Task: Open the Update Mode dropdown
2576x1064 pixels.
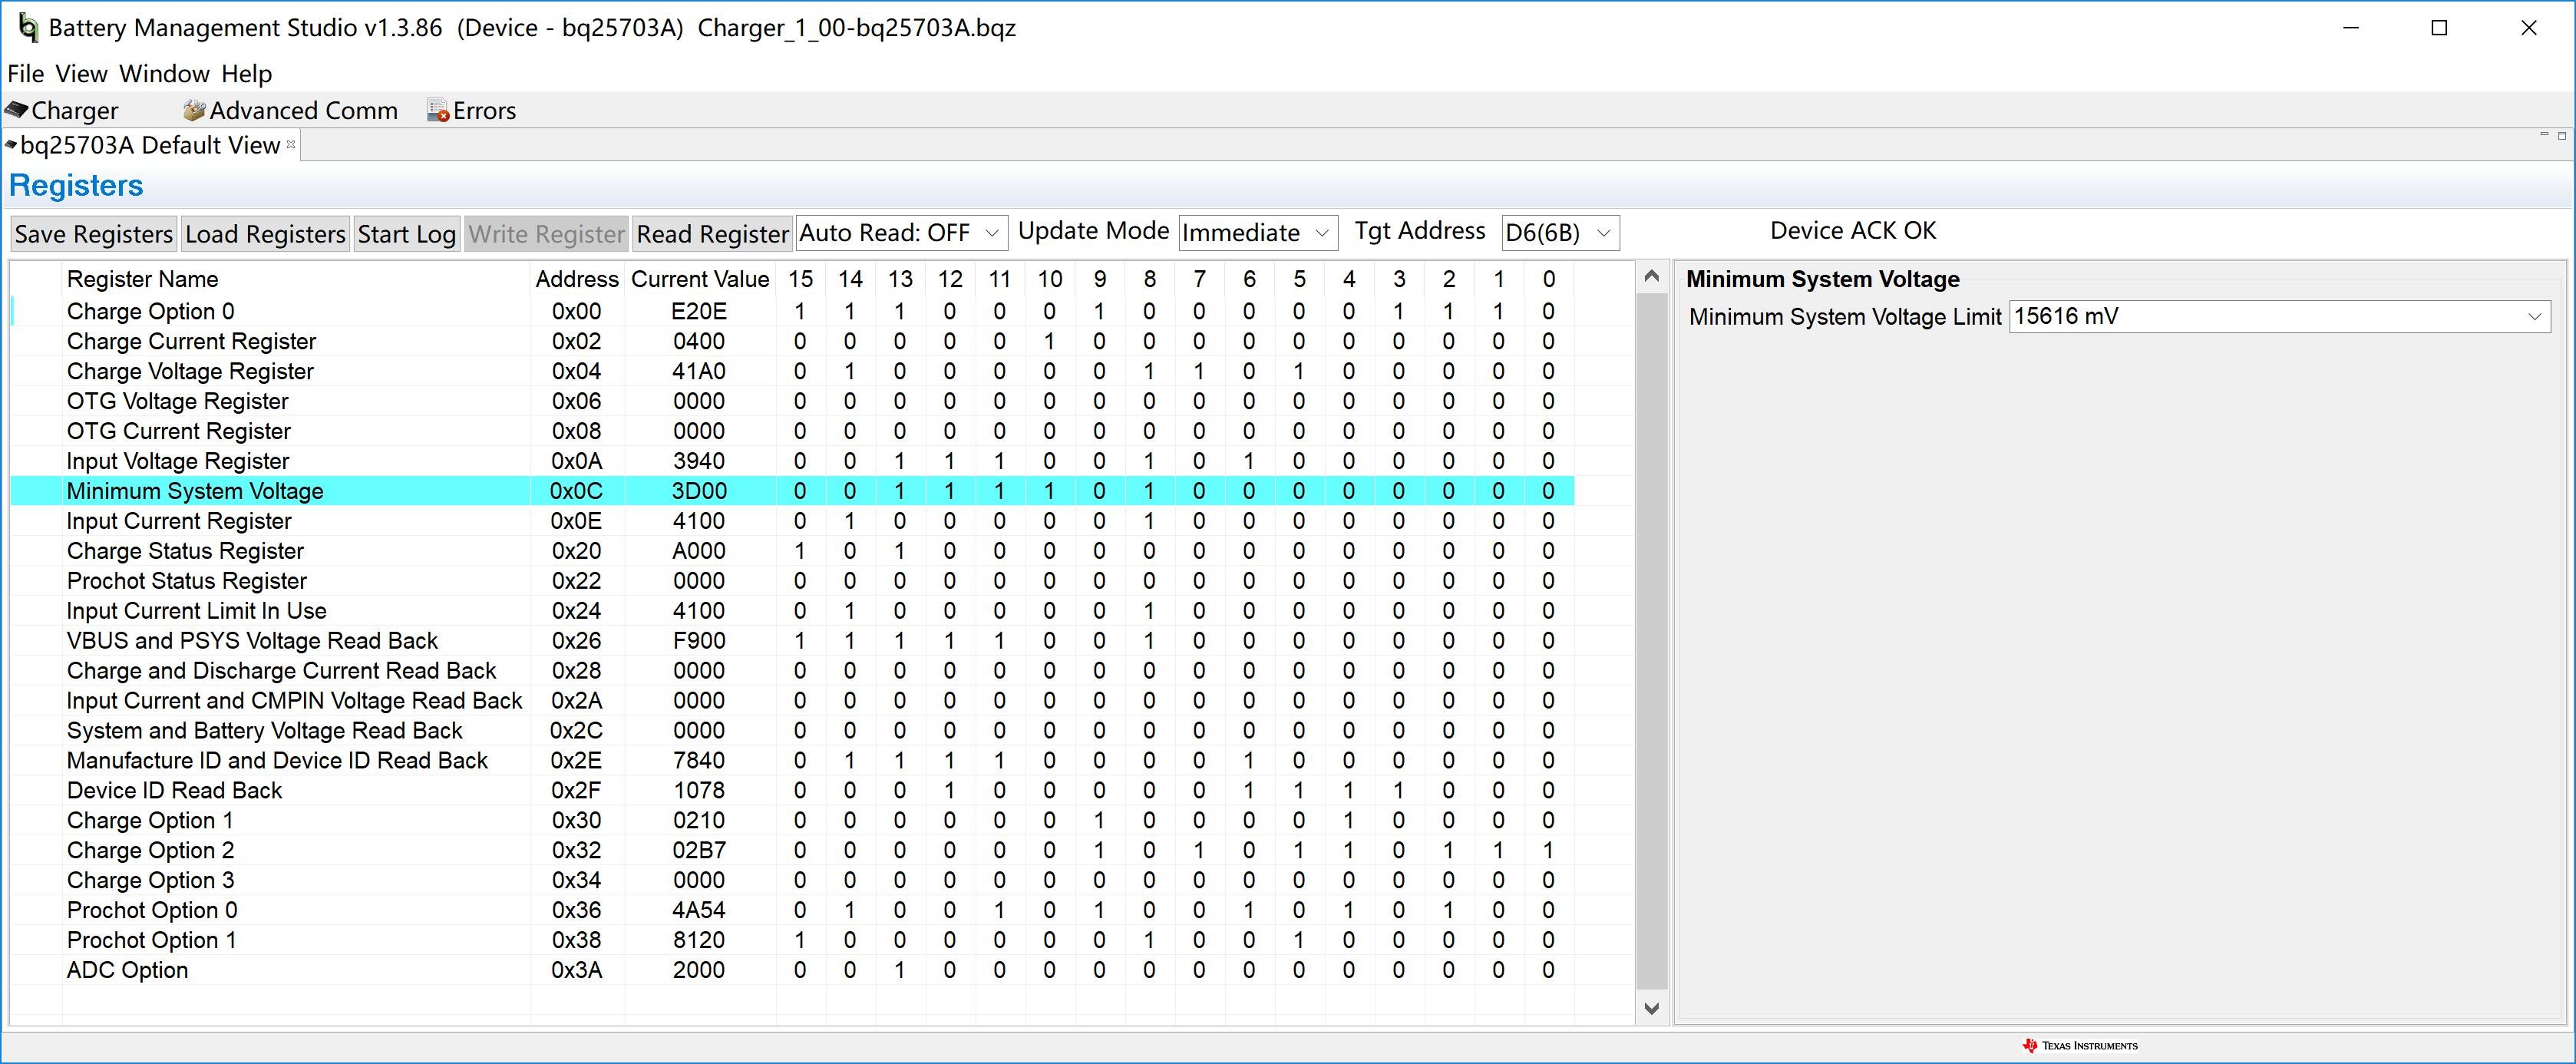Action: (1257, 233)
